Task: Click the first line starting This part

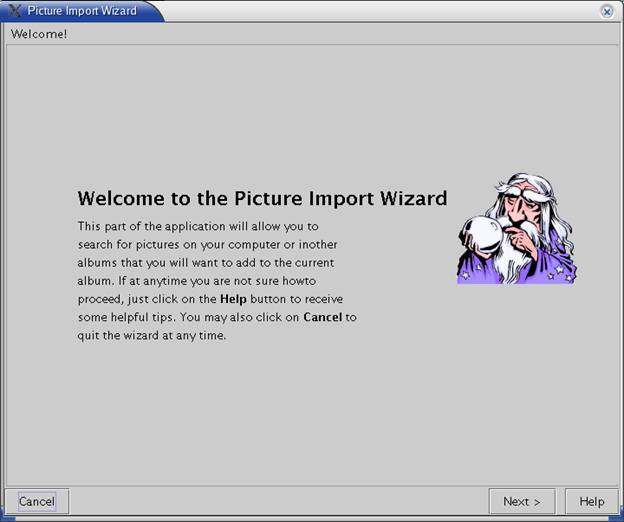Action: coord(198,226)
